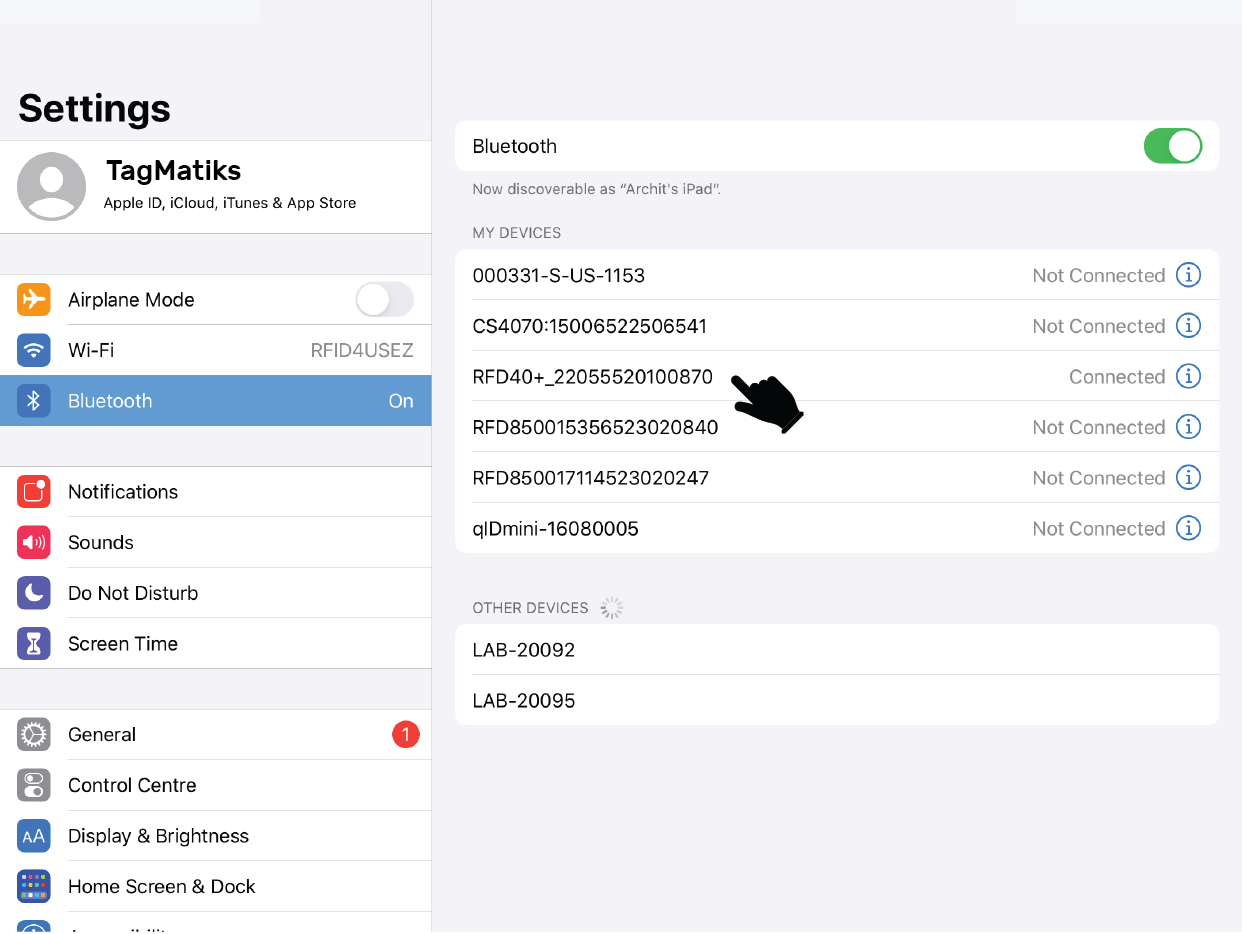Select the purple Do Not Disturb moon icon
This screenshot has height=934, width=1242.
34,593
